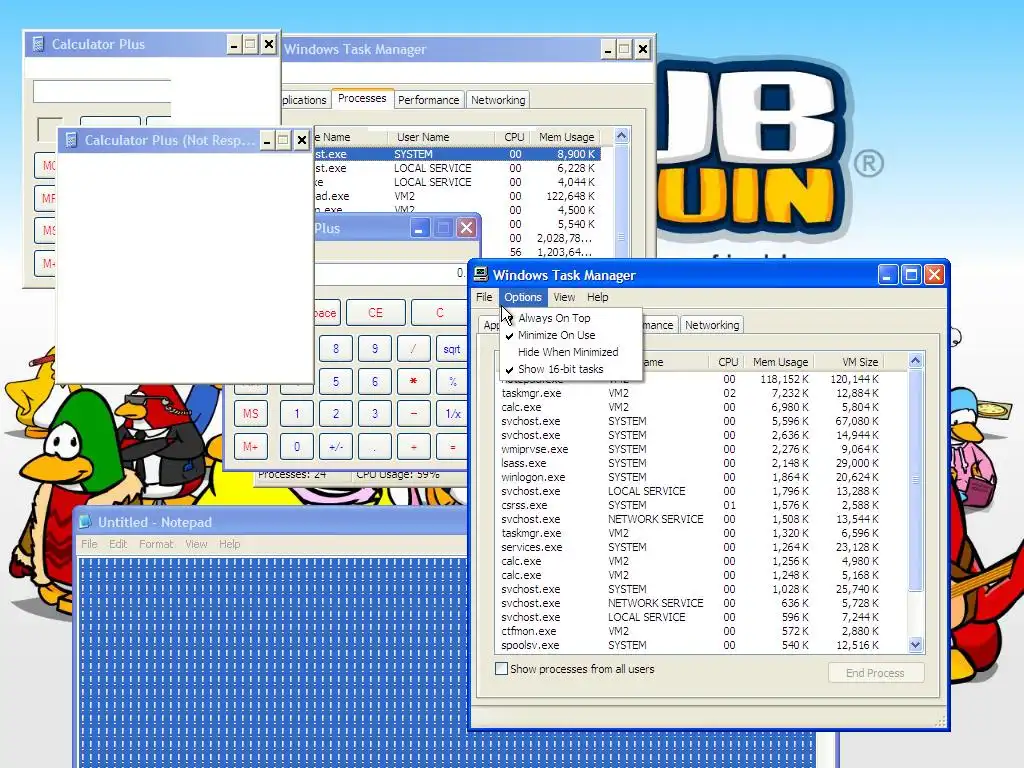1024x768 pixels.
Task: Click calculator digit 6 button
Action: point(375,381)
